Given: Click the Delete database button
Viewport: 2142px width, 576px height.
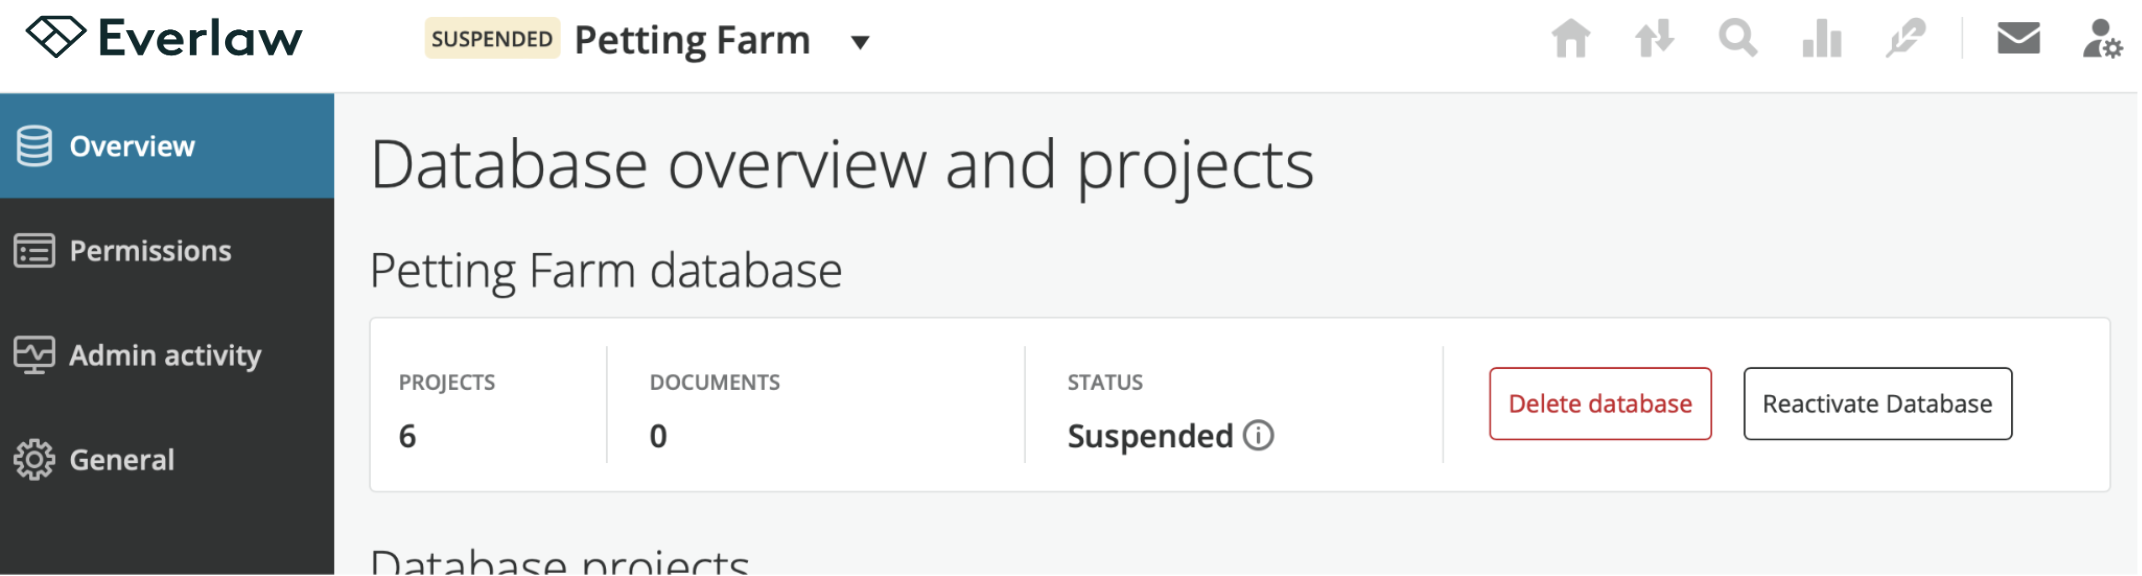Looking at the screenshot, I should coord(1600,404).
